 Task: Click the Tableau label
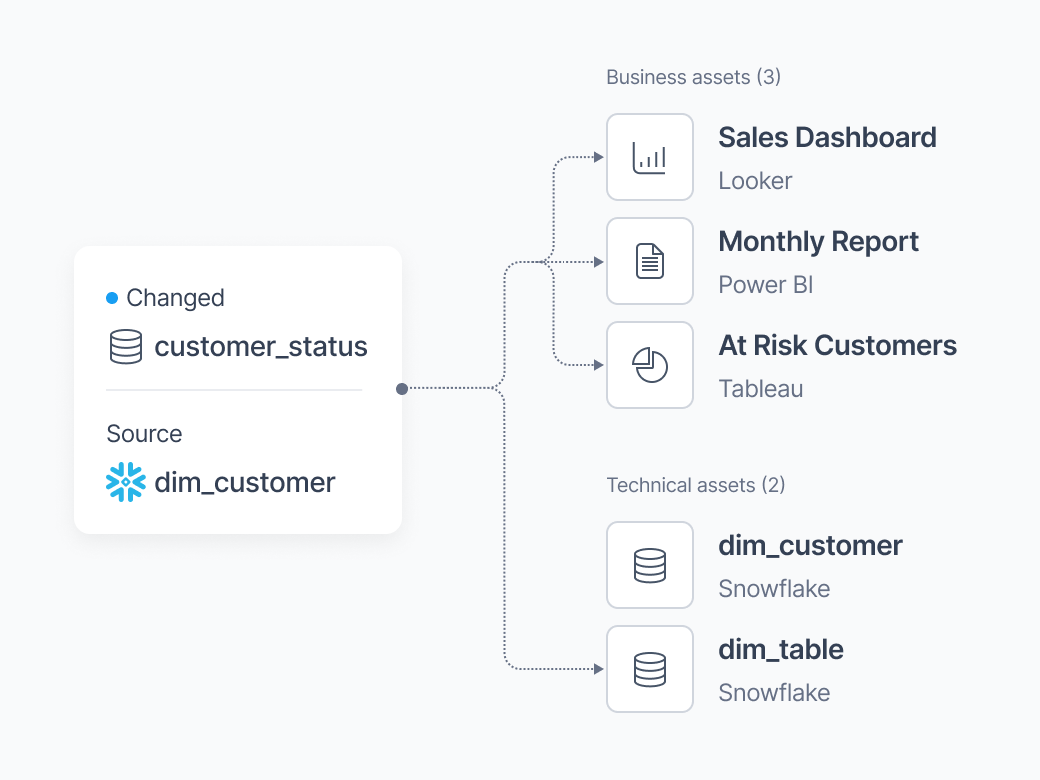pyautogui.click(x=761, y=389)
